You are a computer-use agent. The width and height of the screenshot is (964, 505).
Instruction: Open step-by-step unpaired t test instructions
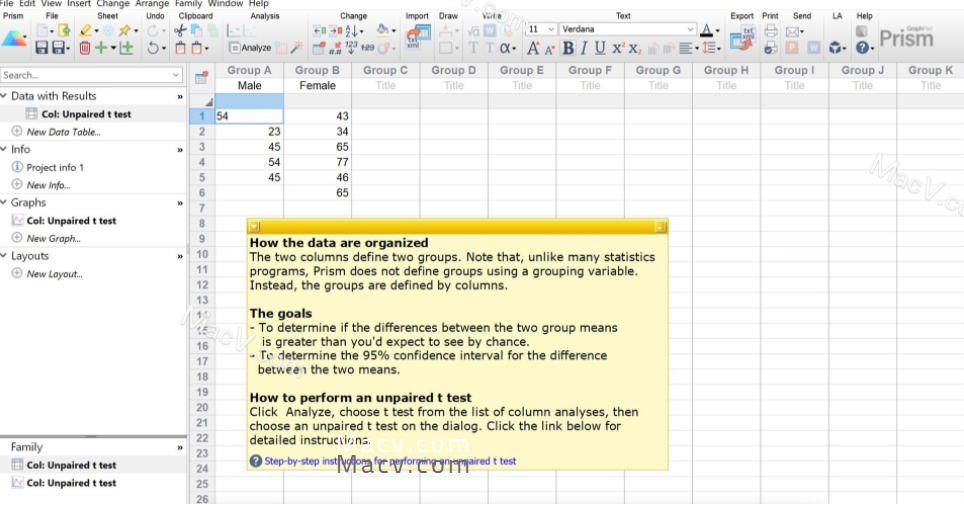390,461
